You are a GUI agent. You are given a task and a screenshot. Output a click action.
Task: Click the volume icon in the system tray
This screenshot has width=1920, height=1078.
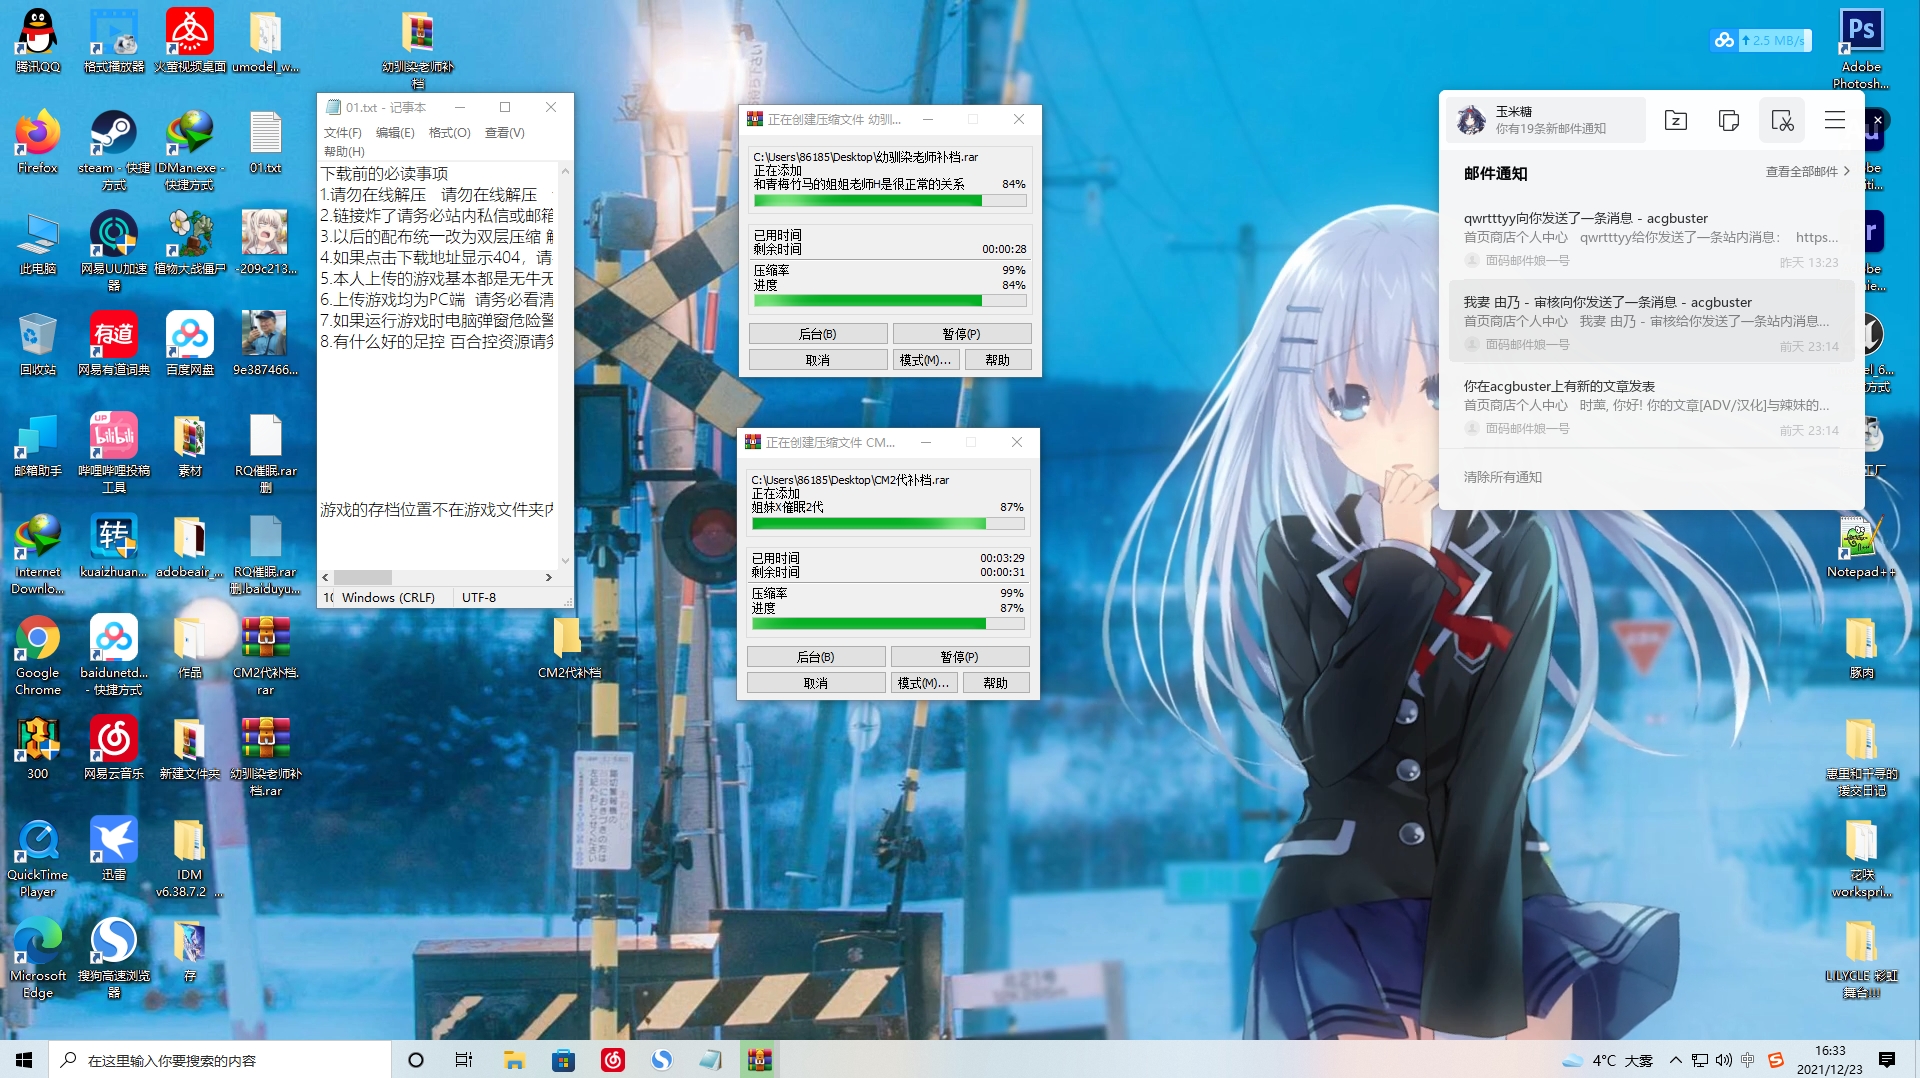pos(1723,1061)
